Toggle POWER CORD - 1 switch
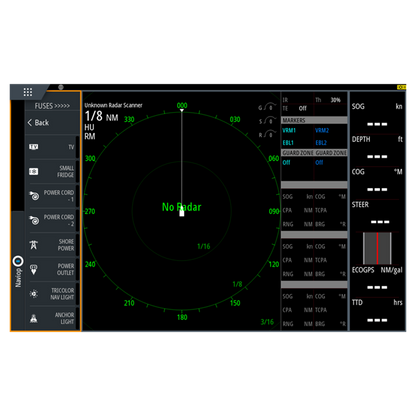 click(77, 196)
